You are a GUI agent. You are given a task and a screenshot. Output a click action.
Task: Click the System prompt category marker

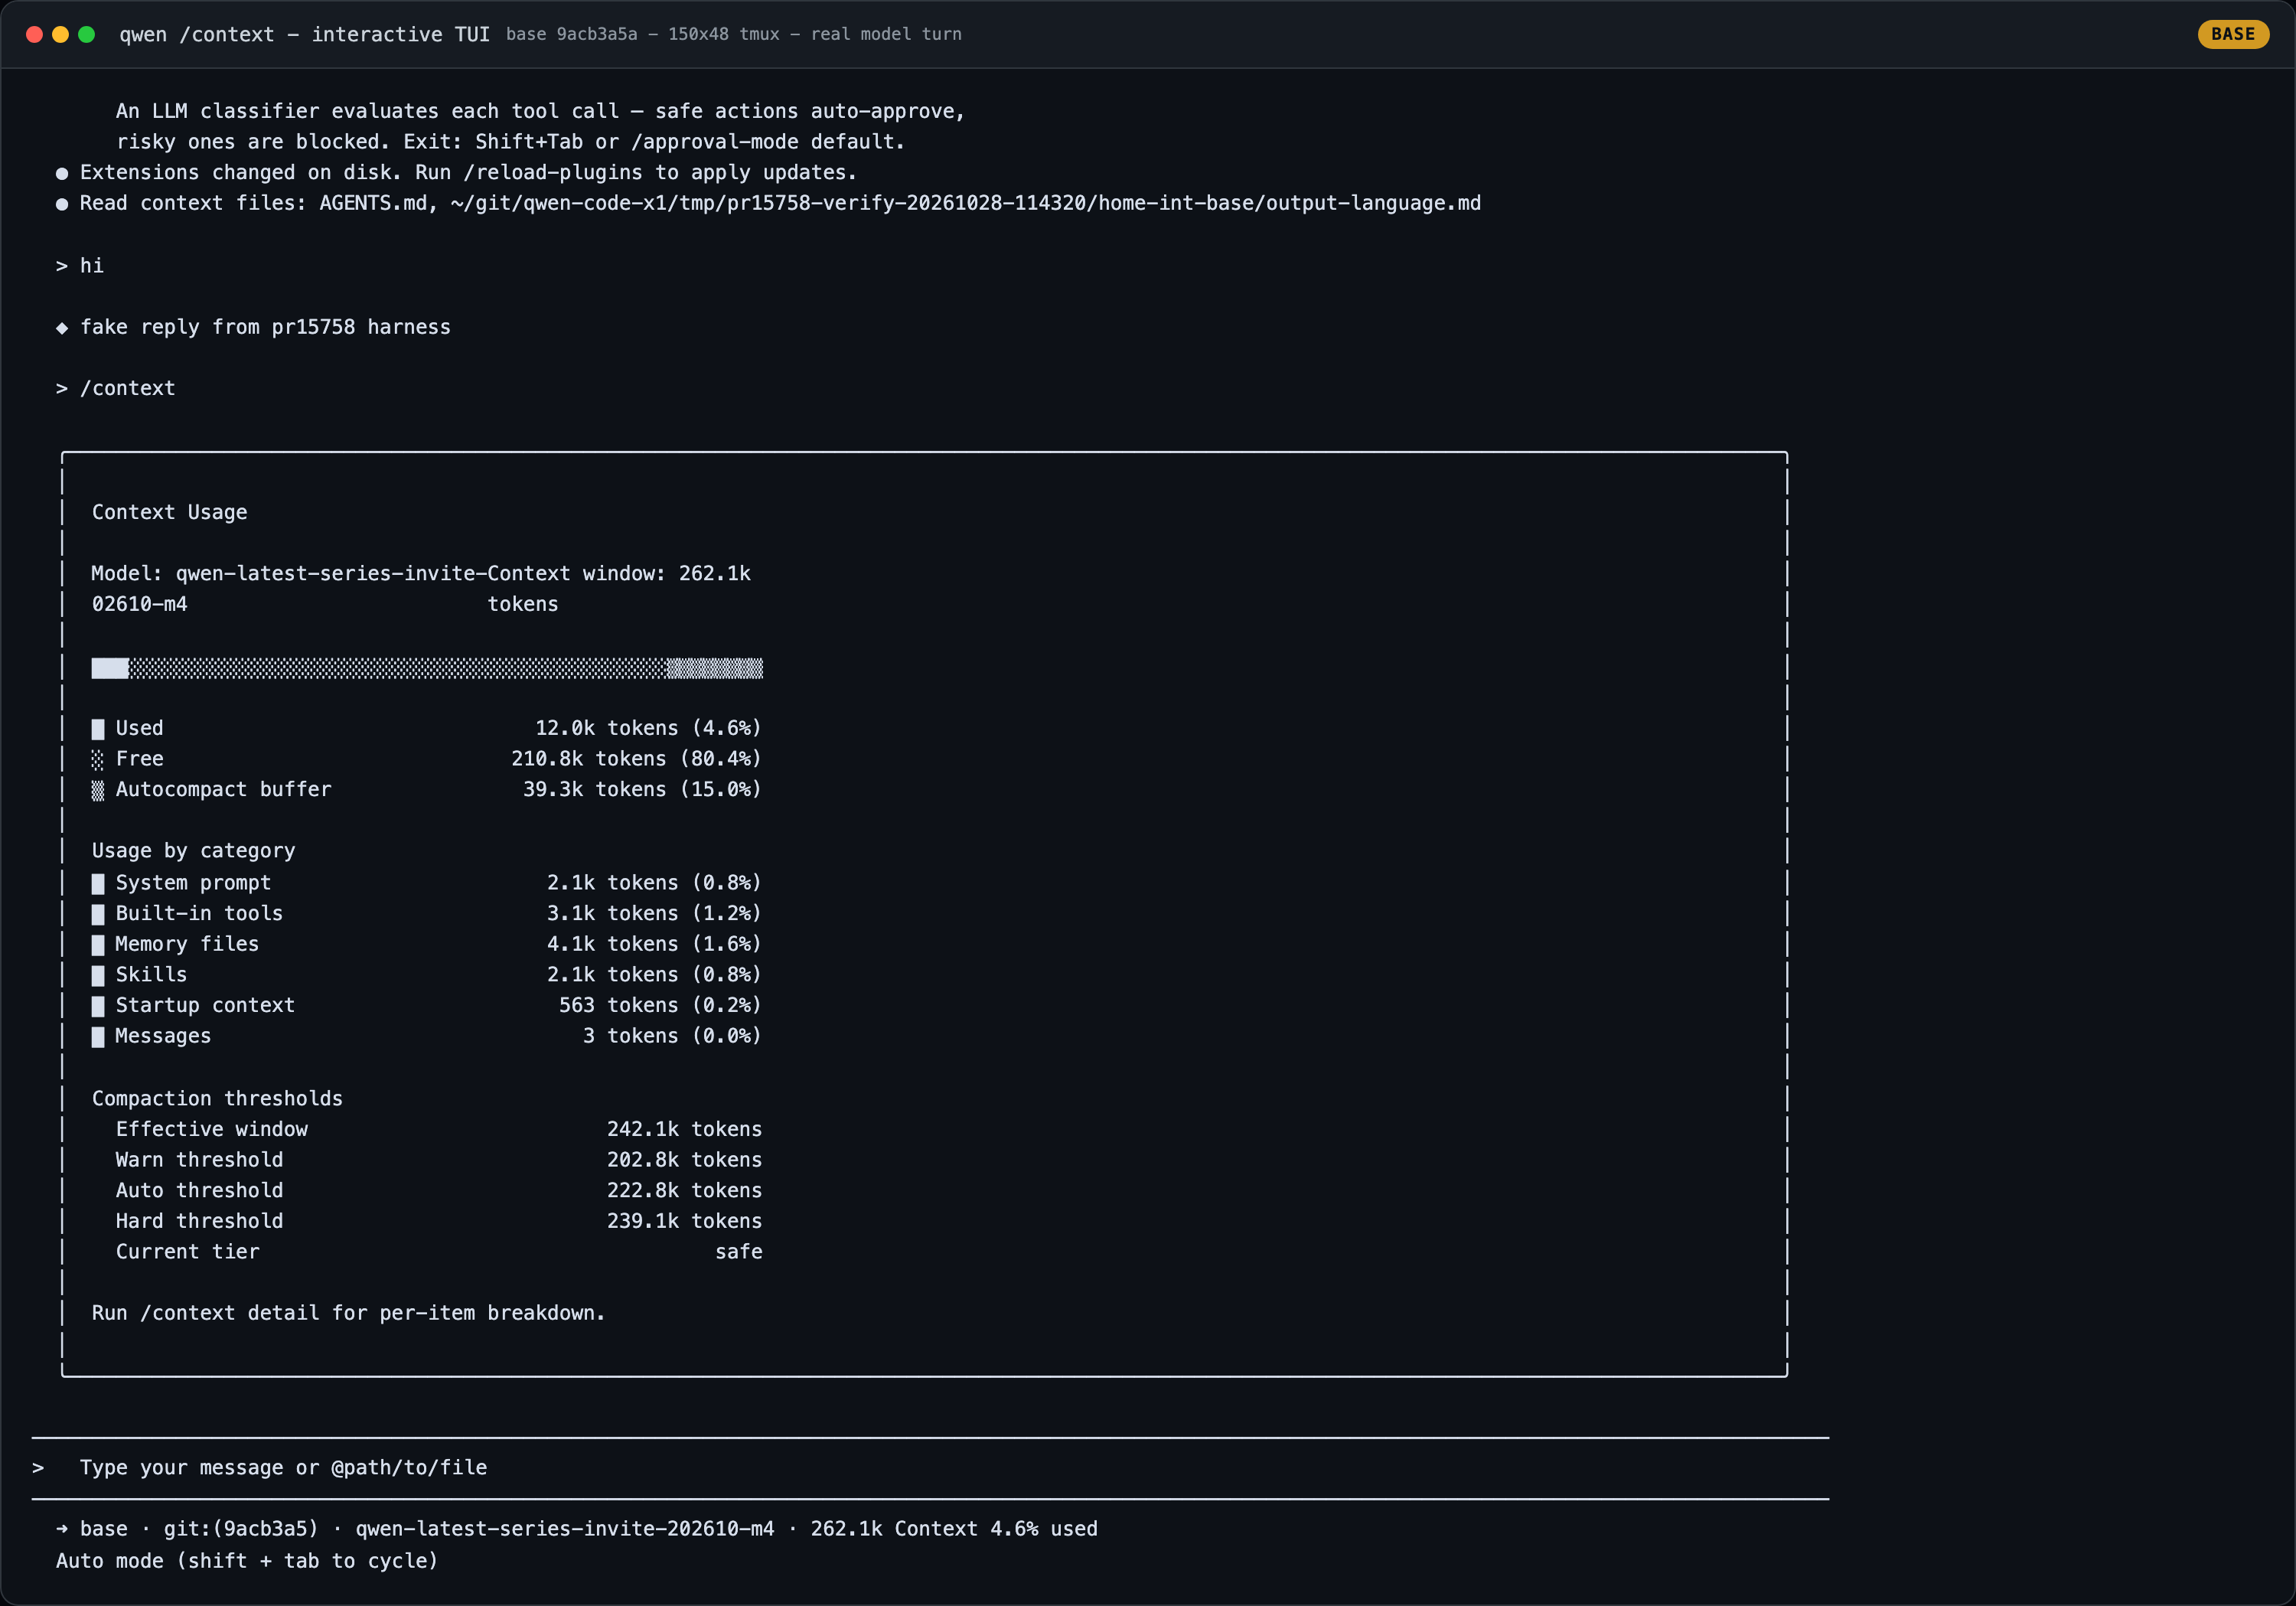point(98,883)
